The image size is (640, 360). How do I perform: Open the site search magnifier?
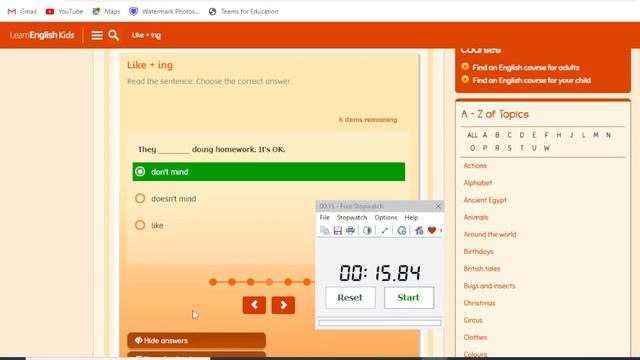click(x=114, y=36)
